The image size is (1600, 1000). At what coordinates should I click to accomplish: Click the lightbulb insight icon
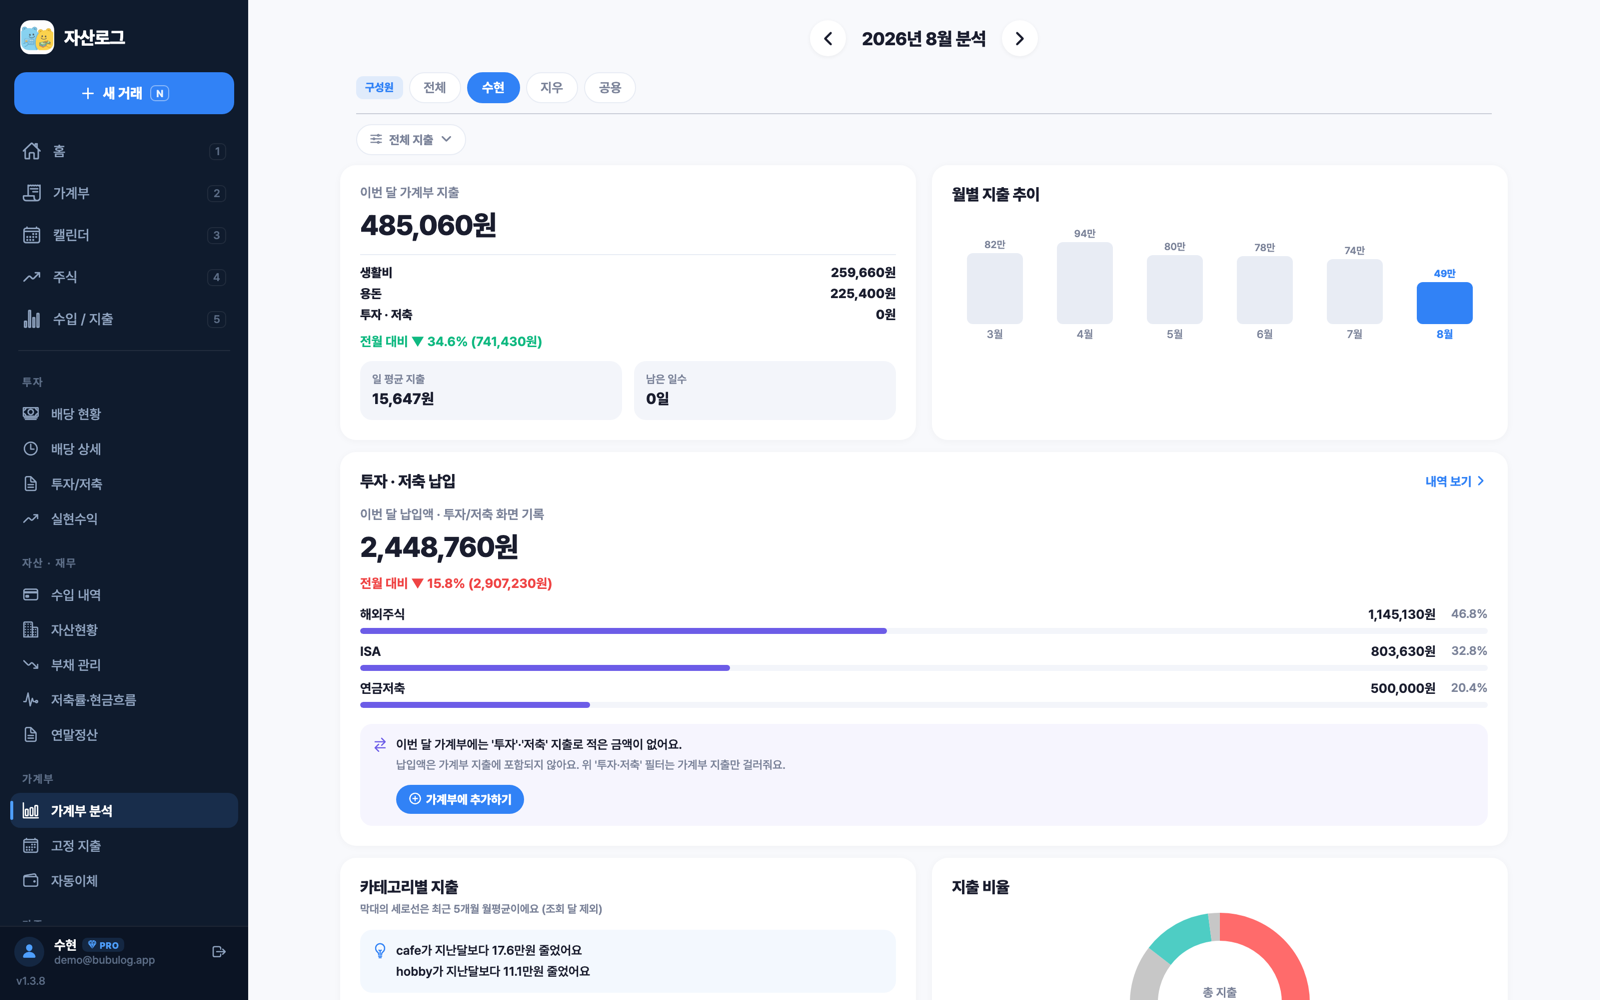(x=380, y=951)
